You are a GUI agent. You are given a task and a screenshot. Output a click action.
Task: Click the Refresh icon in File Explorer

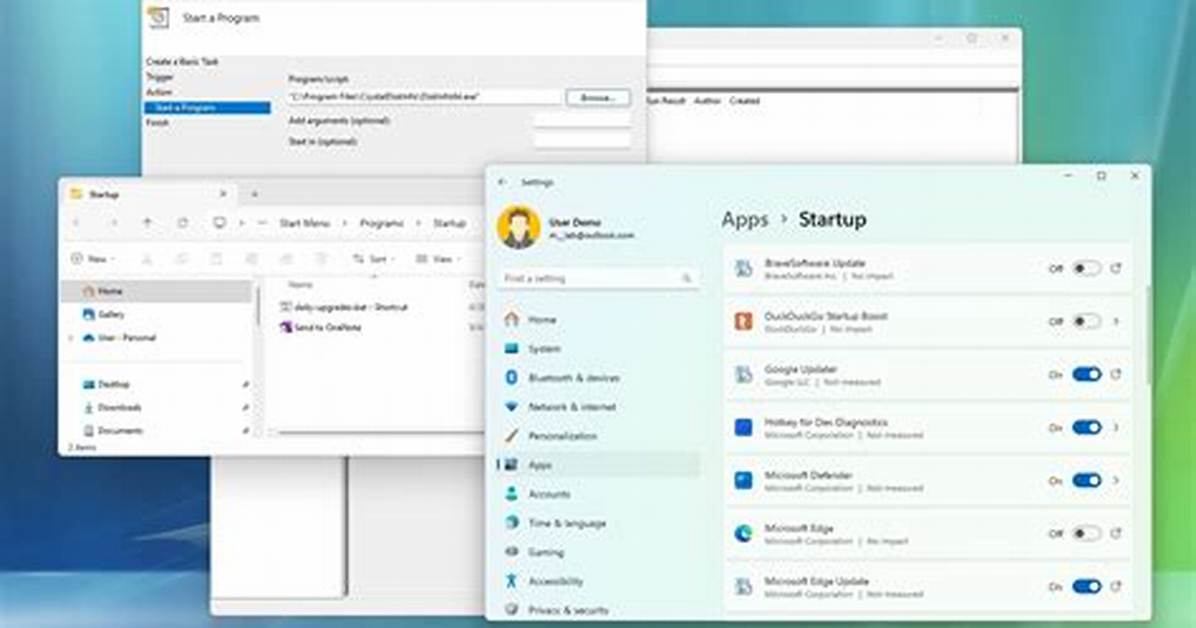coord(182,223)
